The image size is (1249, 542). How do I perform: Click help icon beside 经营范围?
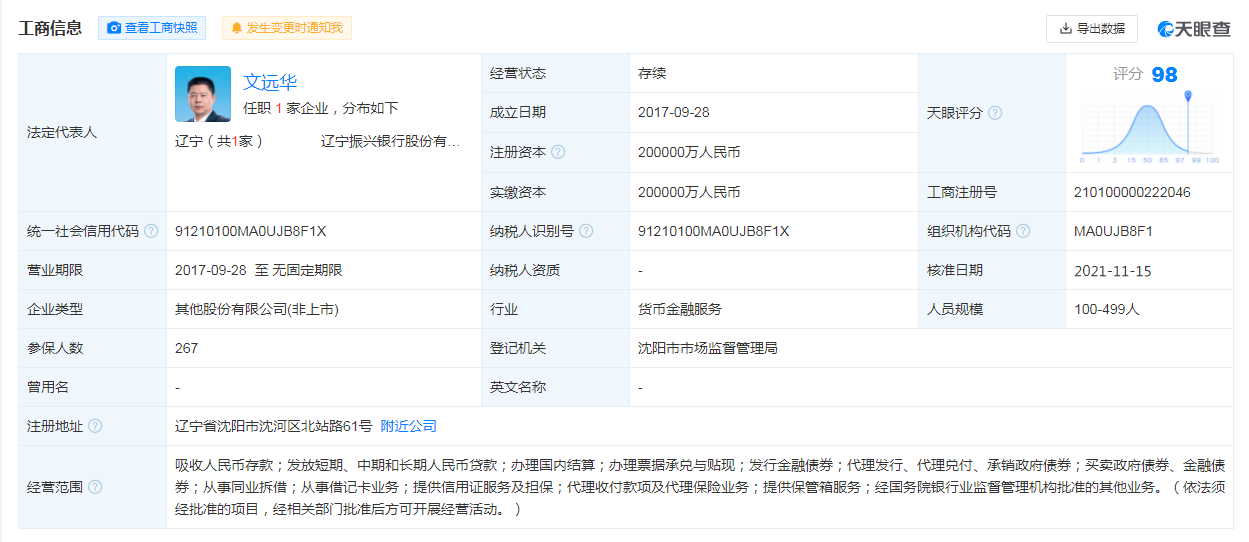95,487
